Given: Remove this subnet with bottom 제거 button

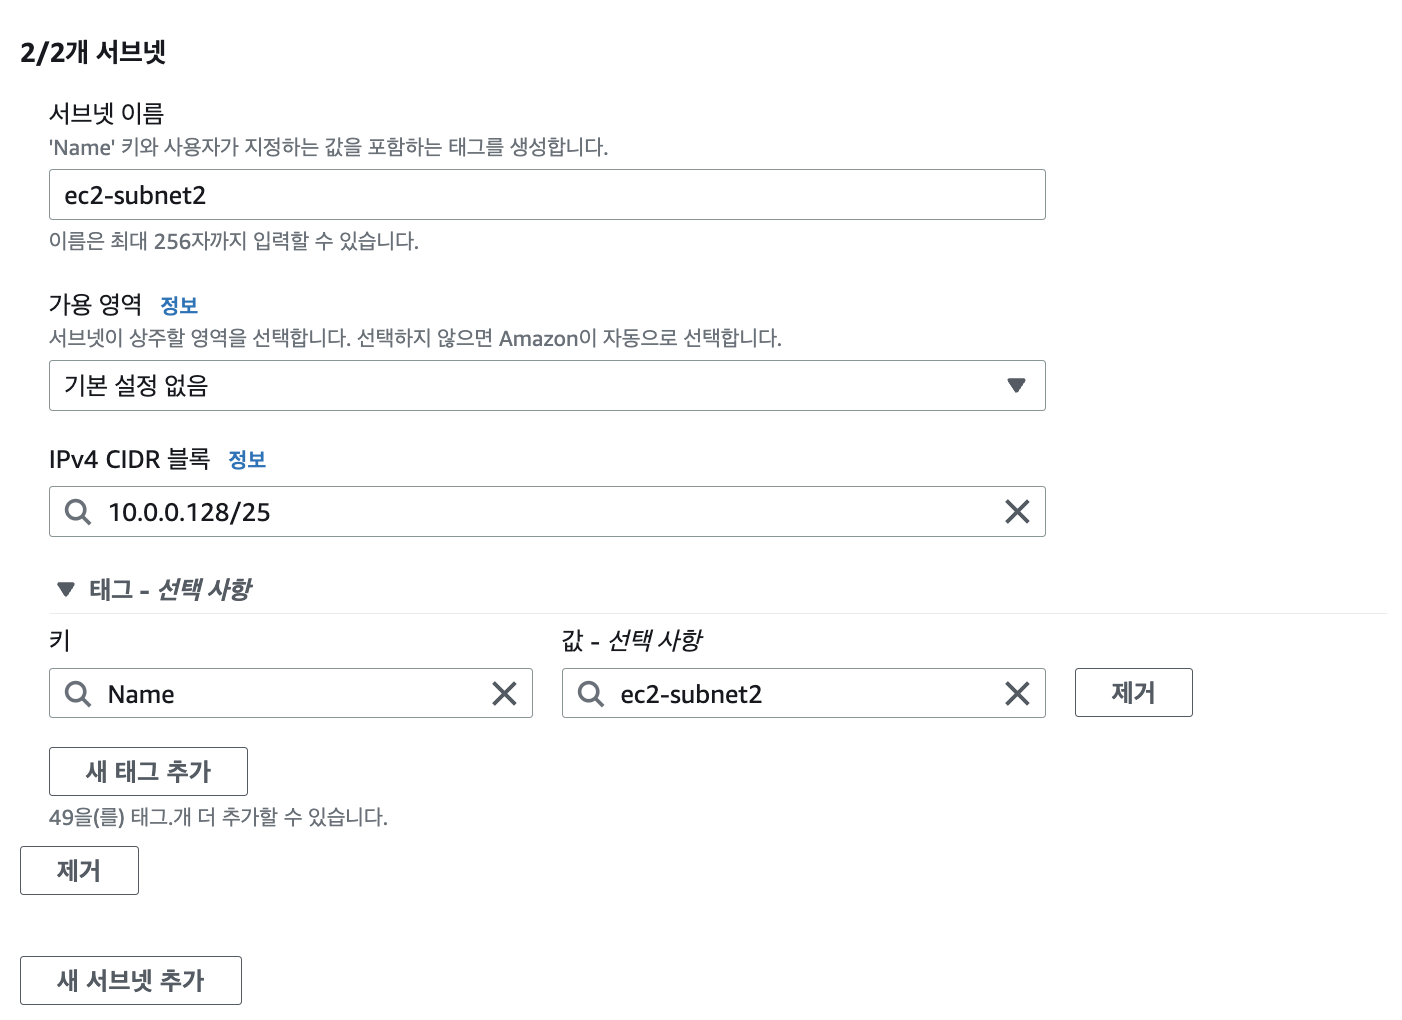Looking at the screenshot, I should click(x=79, y=871).
